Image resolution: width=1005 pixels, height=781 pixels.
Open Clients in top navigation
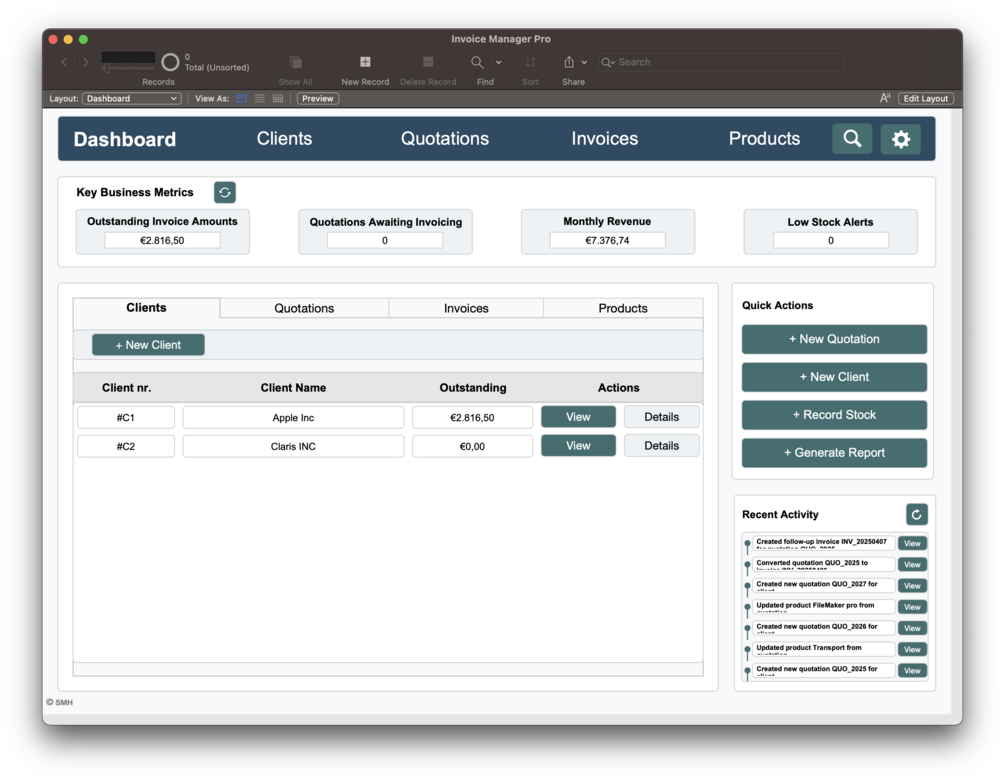(x=284, y=138)
